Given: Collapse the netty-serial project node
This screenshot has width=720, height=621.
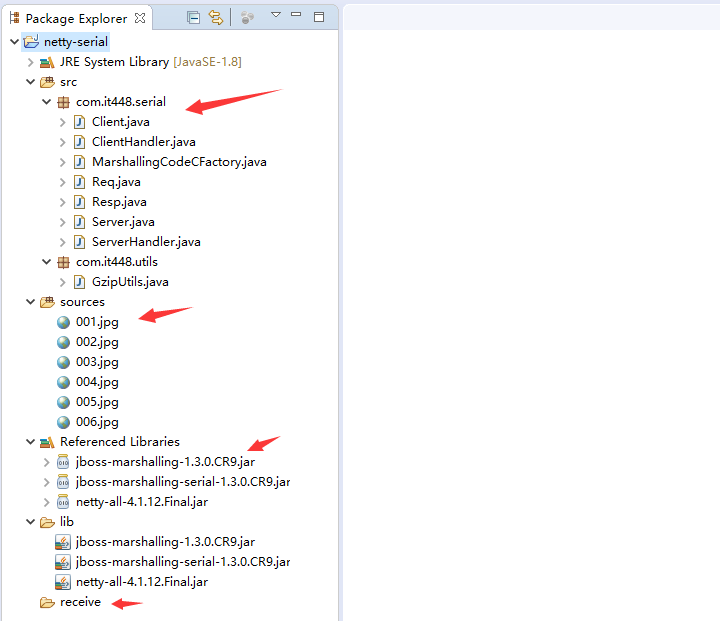Looking at the screenshot, I should [14, 42].
